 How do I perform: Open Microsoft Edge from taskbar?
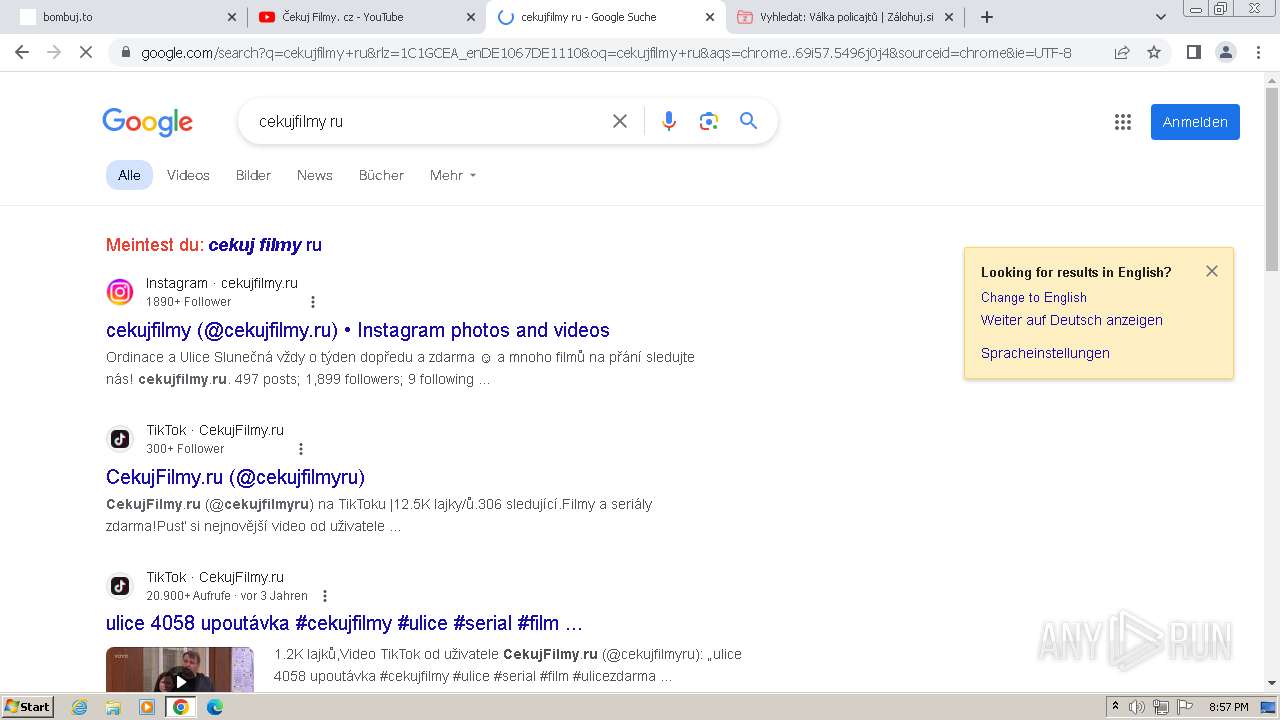coord(215,707)
